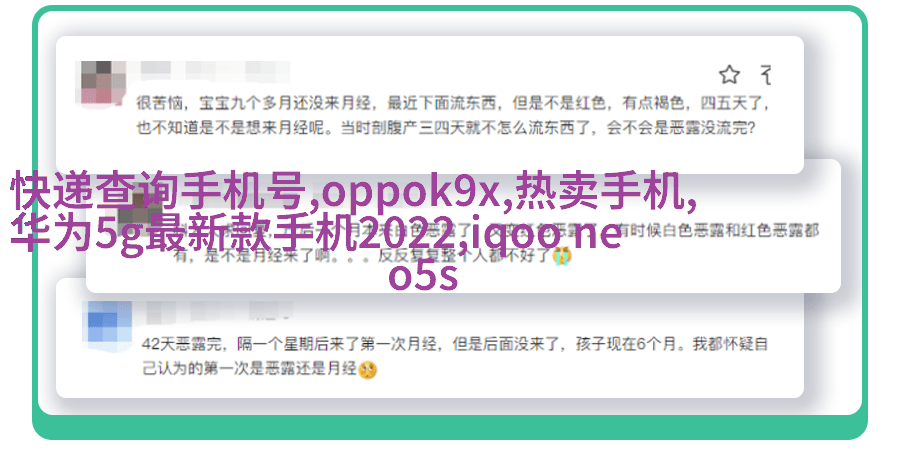Select the comment line starting 42天恶露完
Viewport: 900px width, 455px height.
point(455,344)
